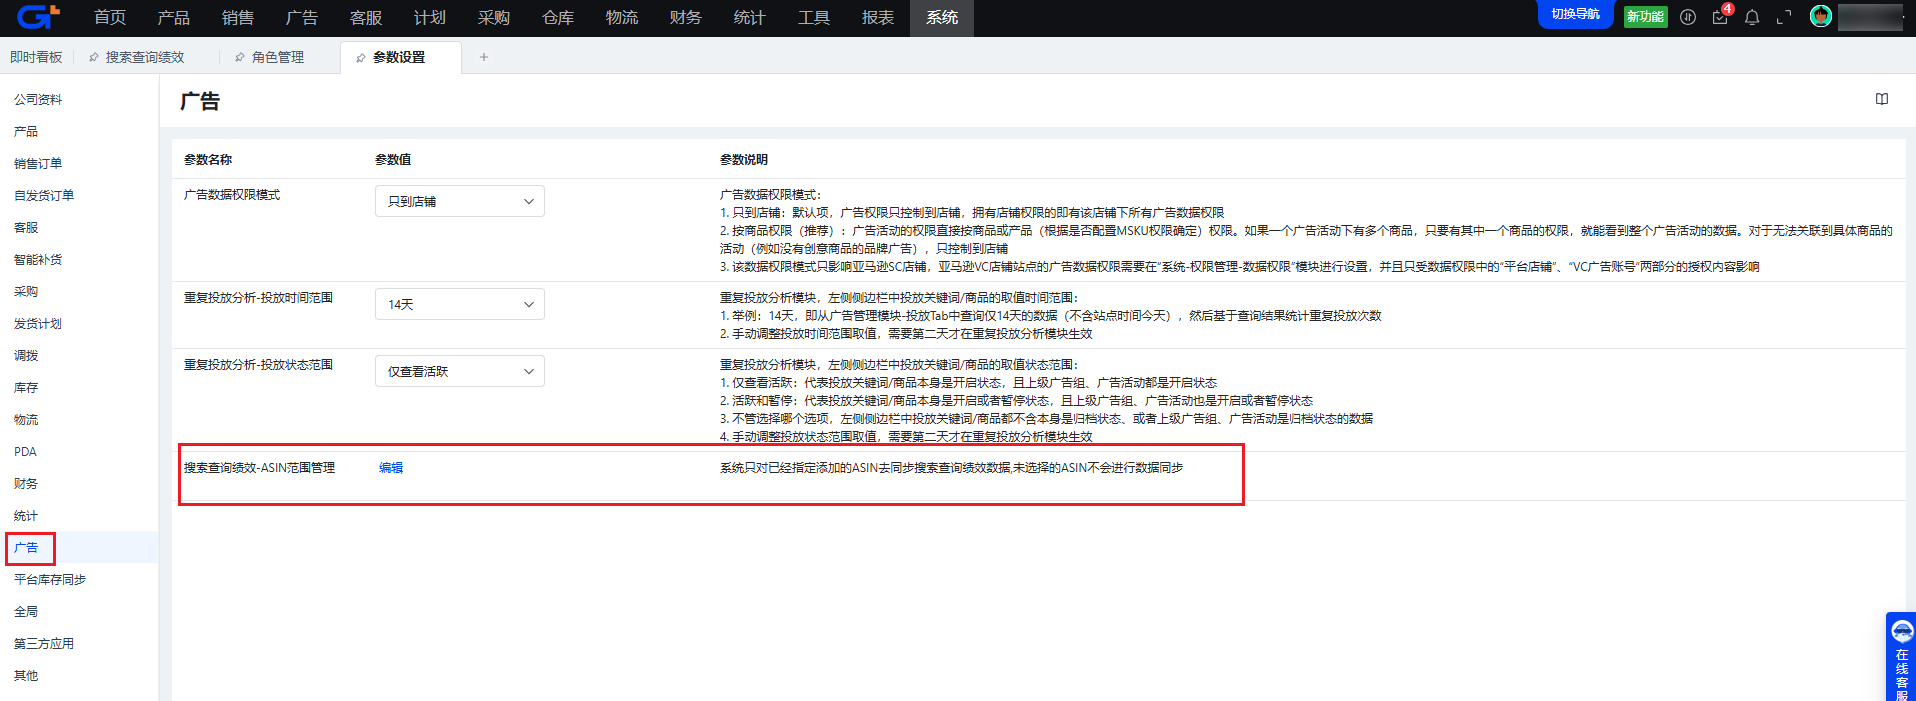Open the online customer service widget

(1901, 657)
